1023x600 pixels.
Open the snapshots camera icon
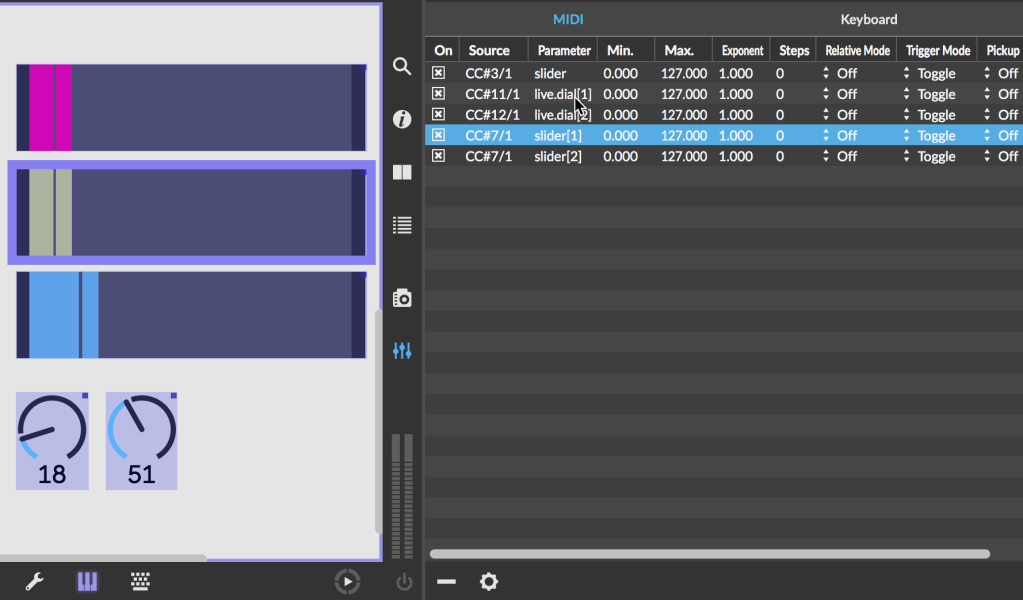[402, 298]
